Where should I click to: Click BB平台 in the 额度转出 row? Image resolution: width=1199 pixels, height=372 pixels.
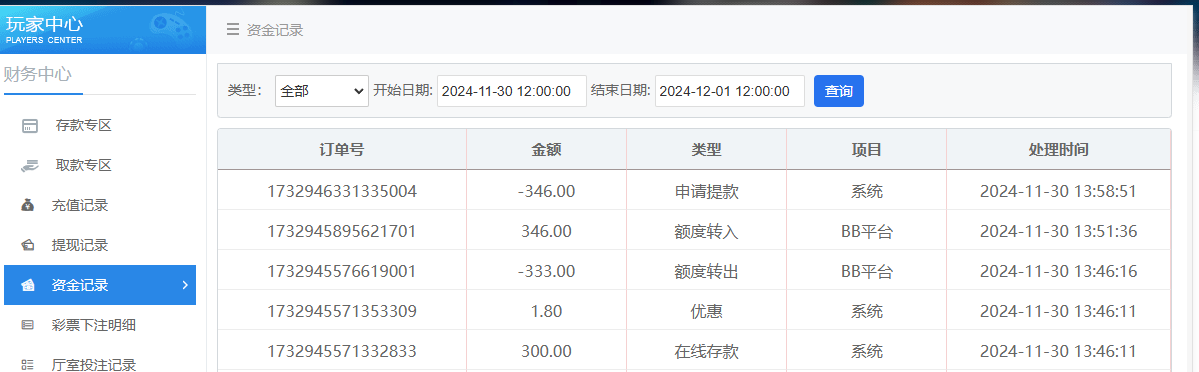pyautogui.click(x=866, y=271)
